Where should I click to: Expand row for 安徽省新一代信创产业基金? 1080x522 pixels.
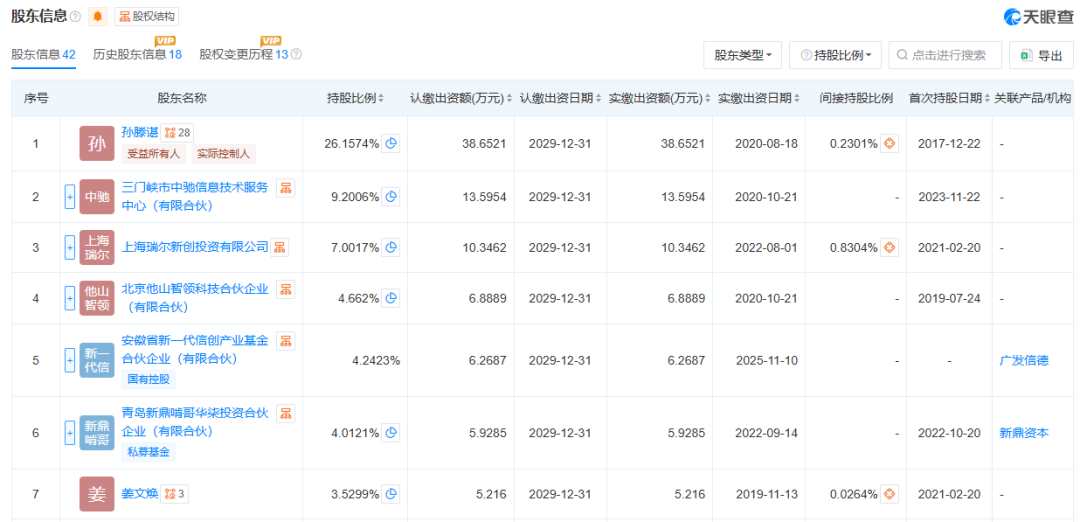[x=69, y=360]
